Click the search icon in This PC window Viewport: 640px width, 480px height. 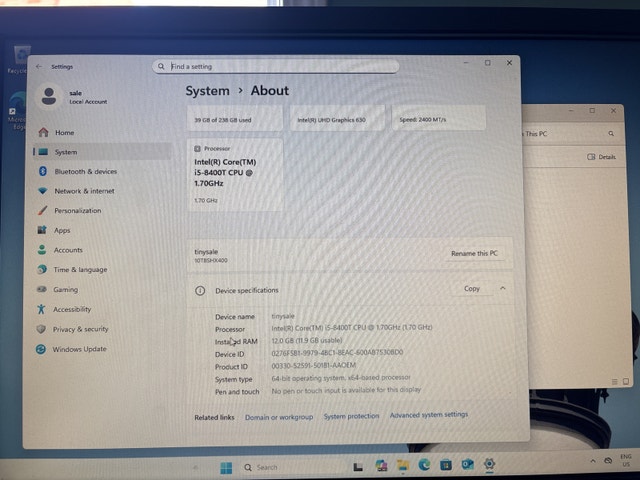(x=611, y=133)
